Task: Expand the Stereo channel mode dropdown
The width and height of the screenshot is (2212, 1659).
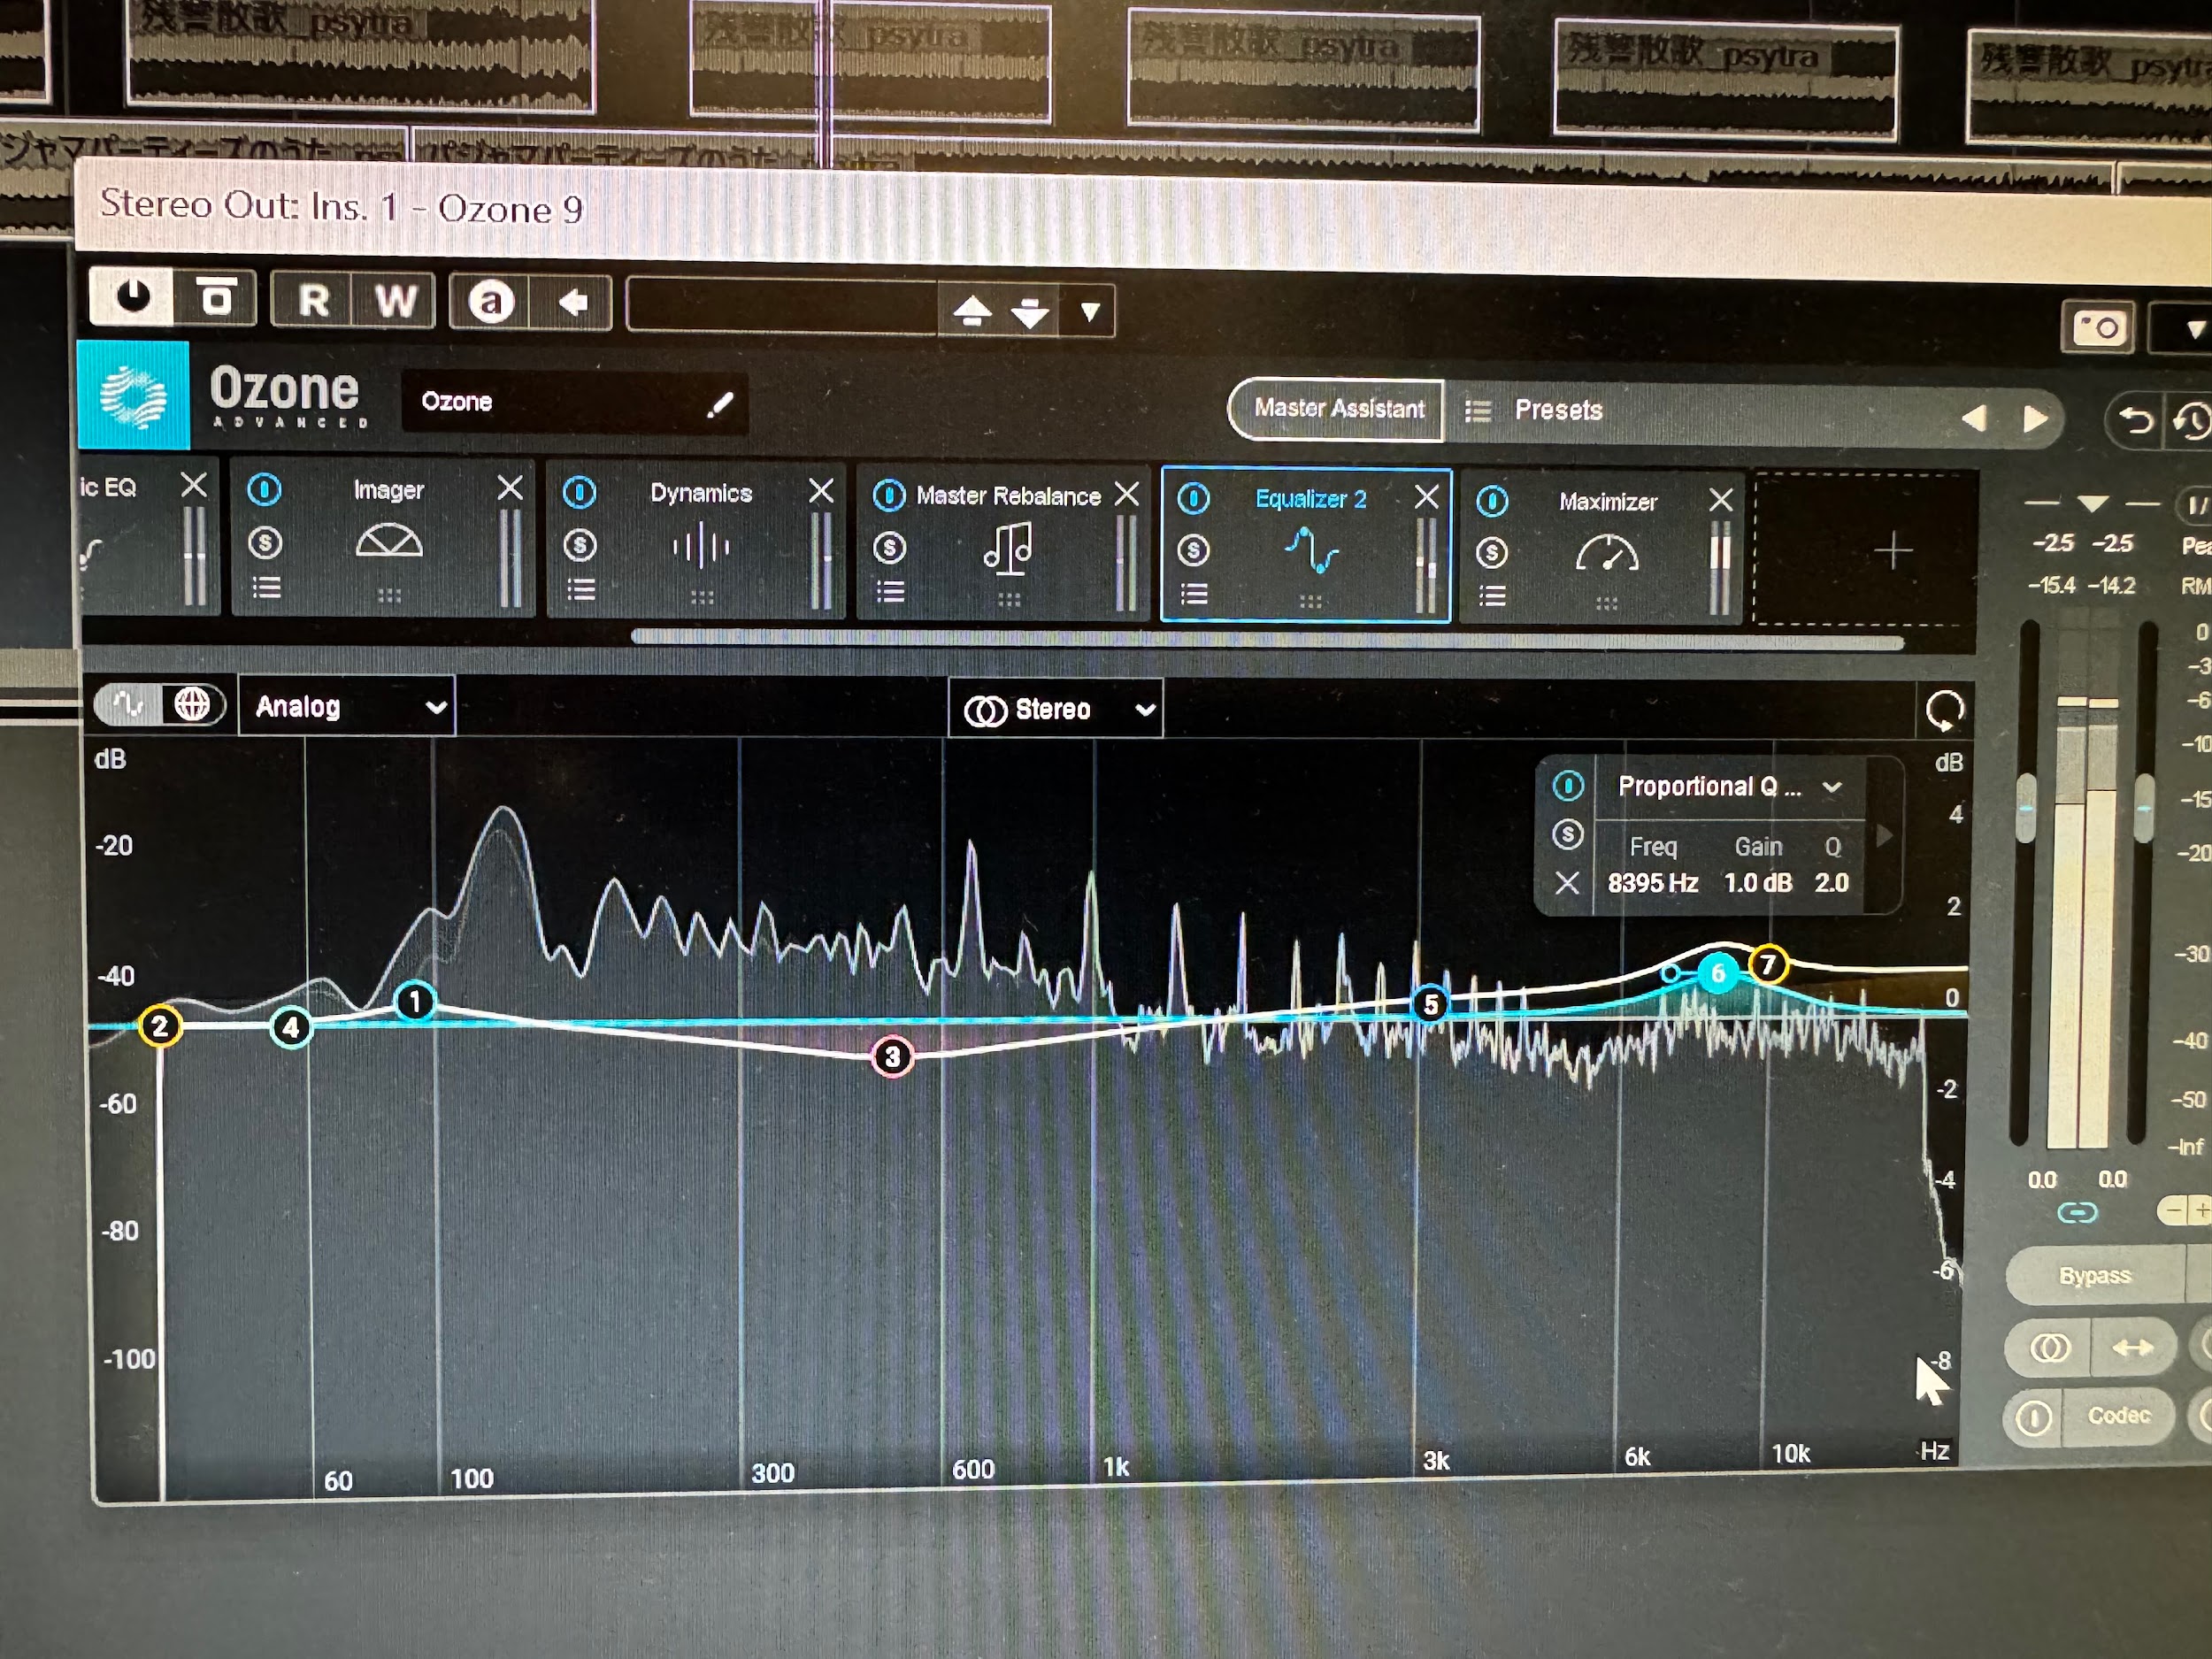Action: 1055,710
